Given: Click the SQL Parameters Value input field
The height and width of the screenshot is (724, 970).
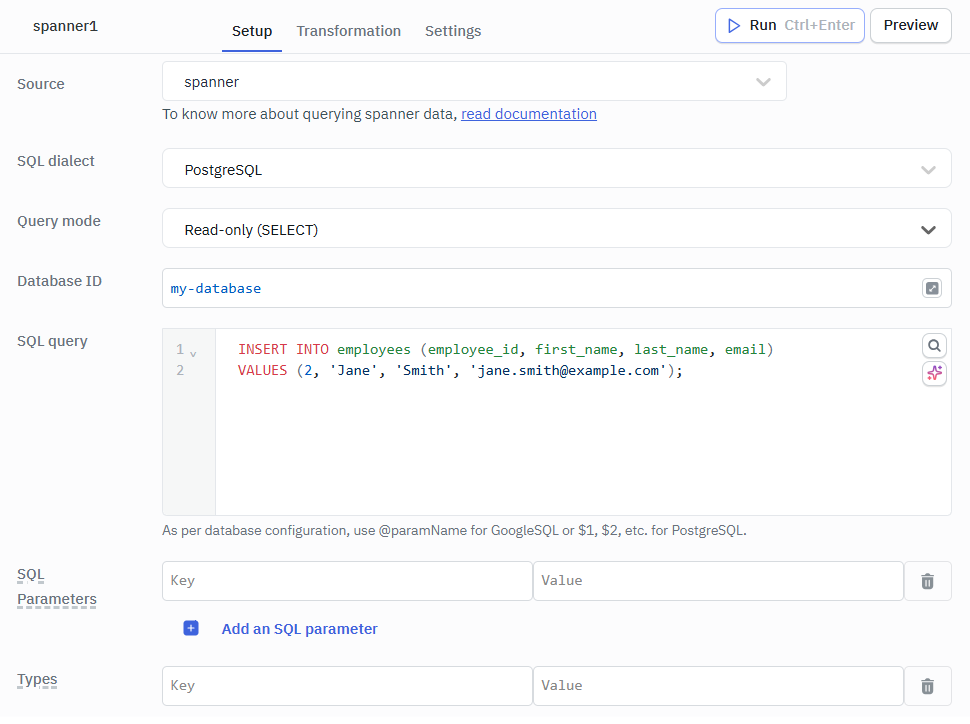Looking at the screenshot, I should pos(718,581).
